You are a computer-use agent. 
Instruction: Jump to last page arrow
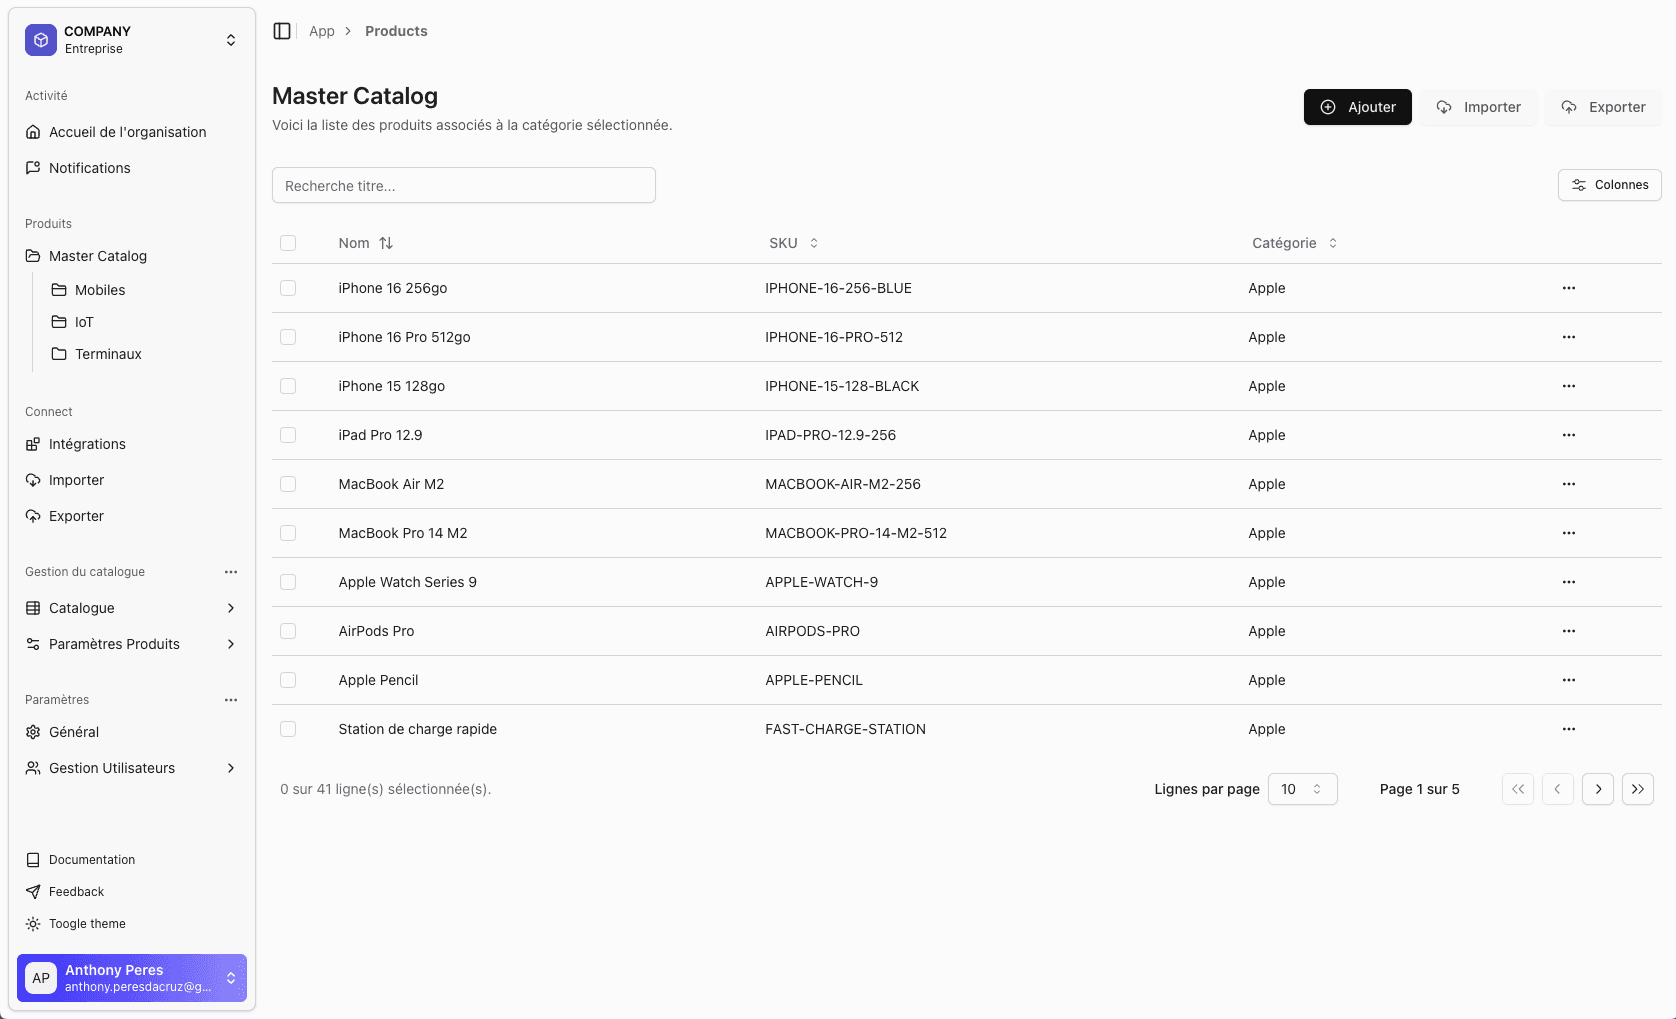(1638, 789)
